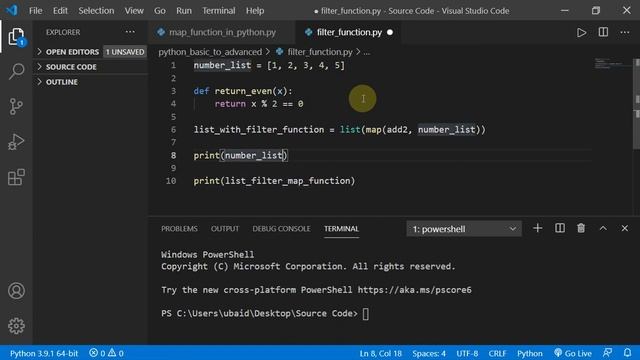Open the Run and Debug view

[x=16, y=142]
